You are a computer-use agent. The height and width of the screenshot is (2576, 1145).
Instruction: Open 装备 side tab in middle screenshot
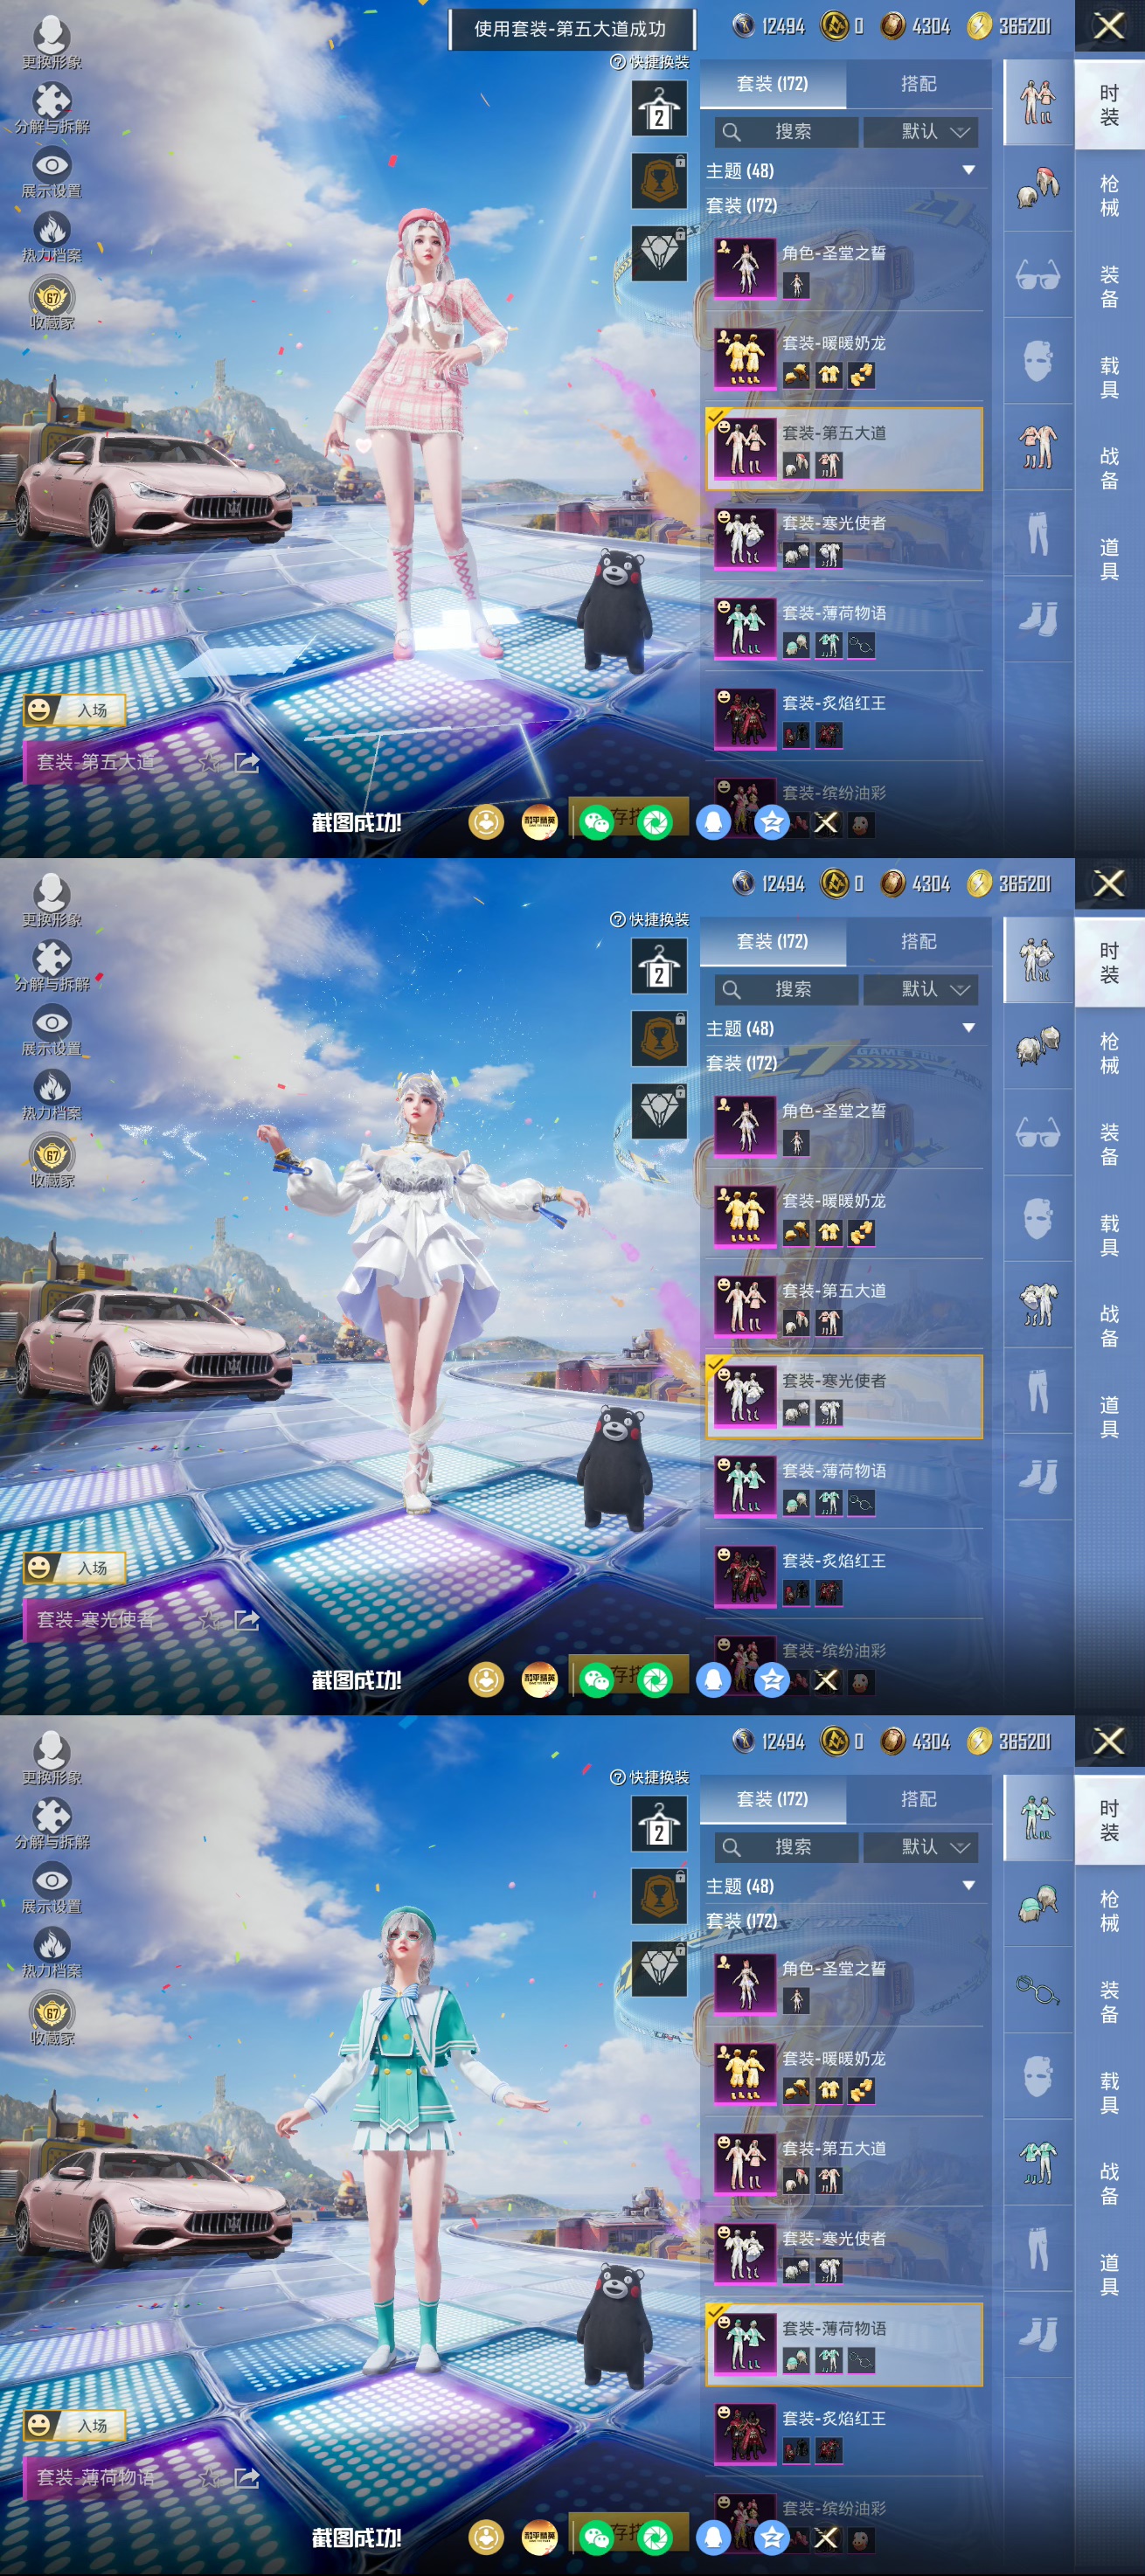pos(1109,1144)
